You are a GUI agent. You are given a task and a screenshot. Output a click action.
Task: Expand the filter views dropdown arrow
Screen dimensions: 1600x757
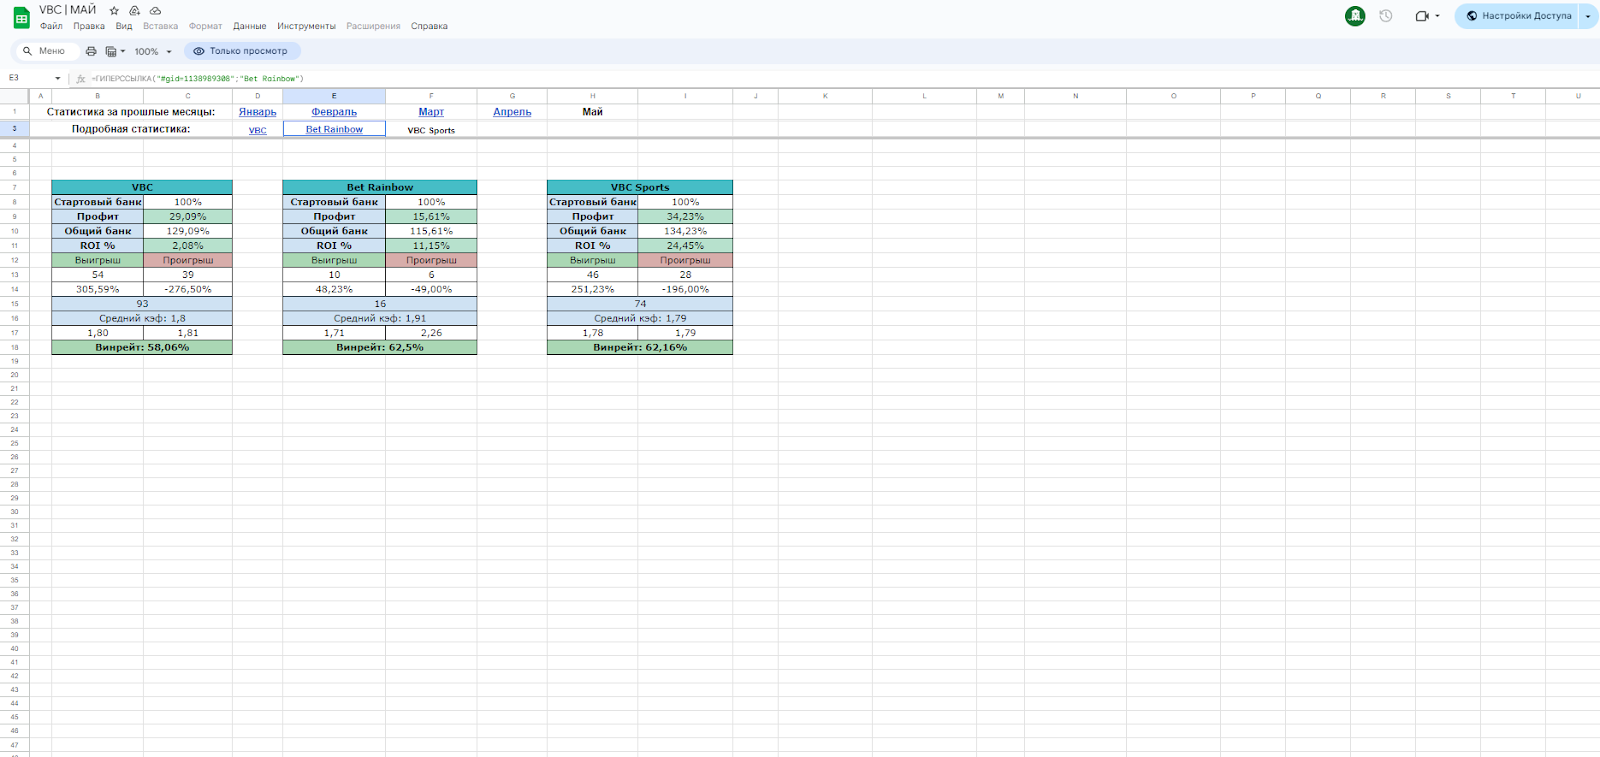coord(123,51)
